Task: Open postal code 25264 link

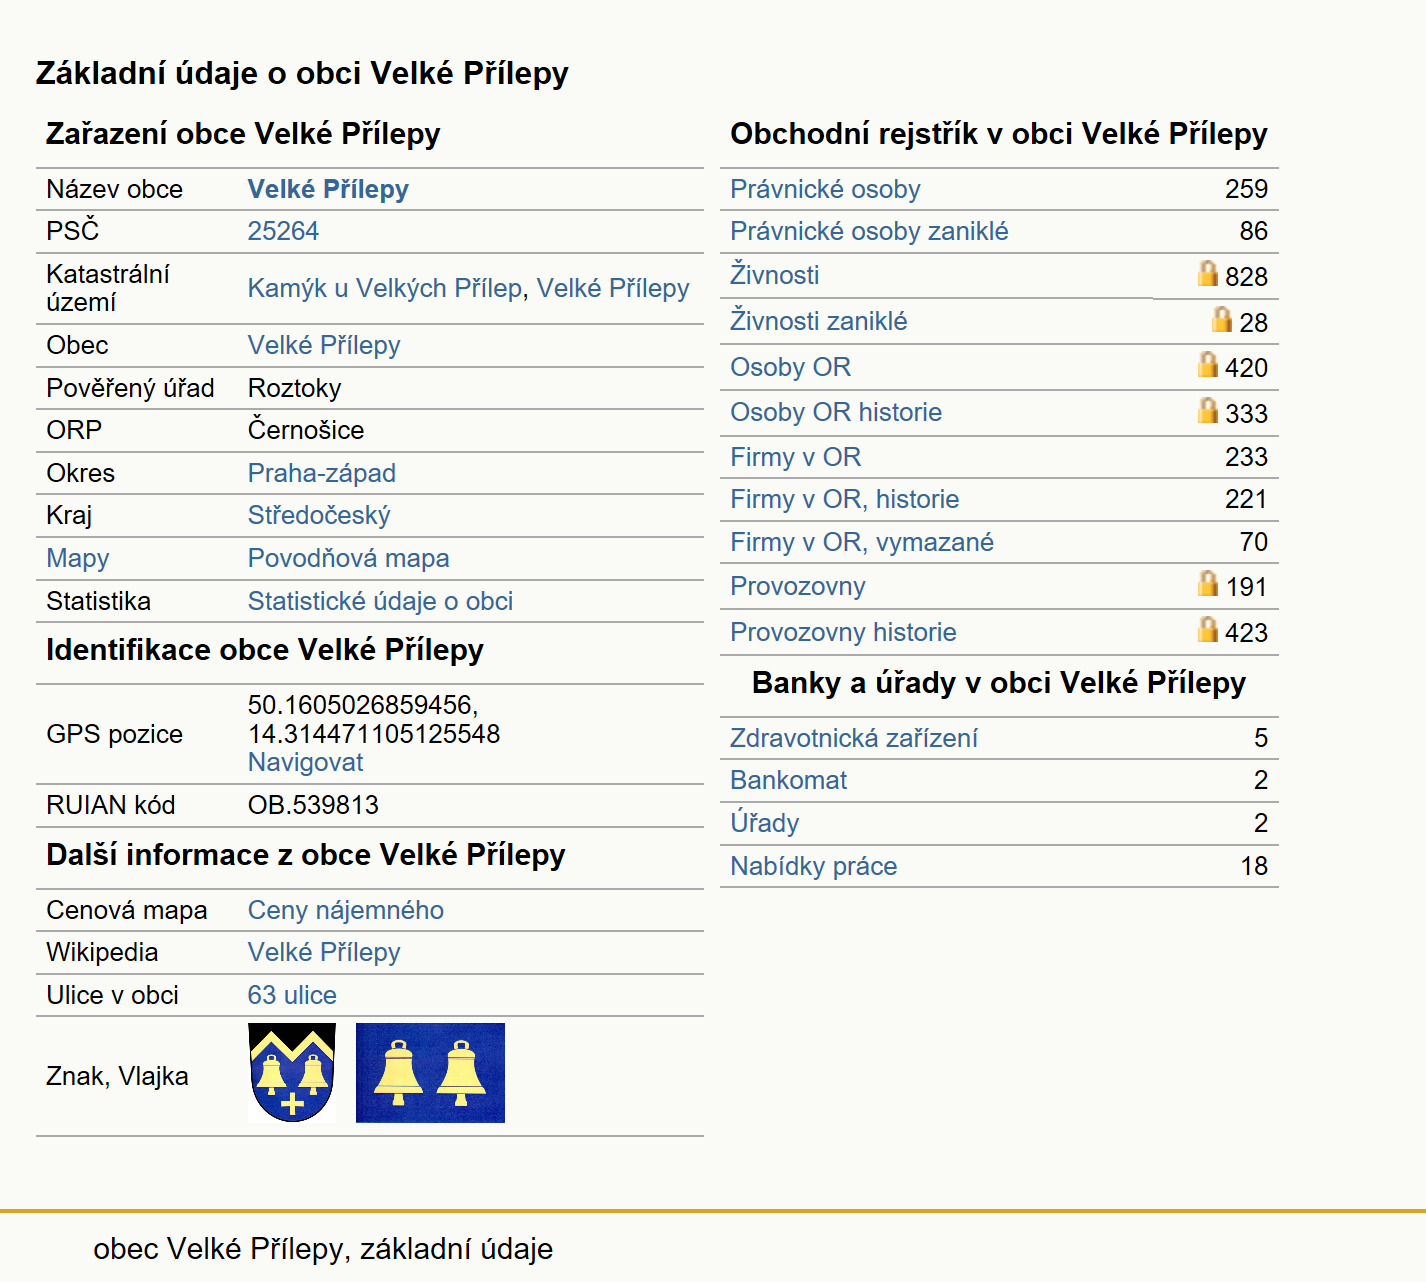Action: pos(283,231)
